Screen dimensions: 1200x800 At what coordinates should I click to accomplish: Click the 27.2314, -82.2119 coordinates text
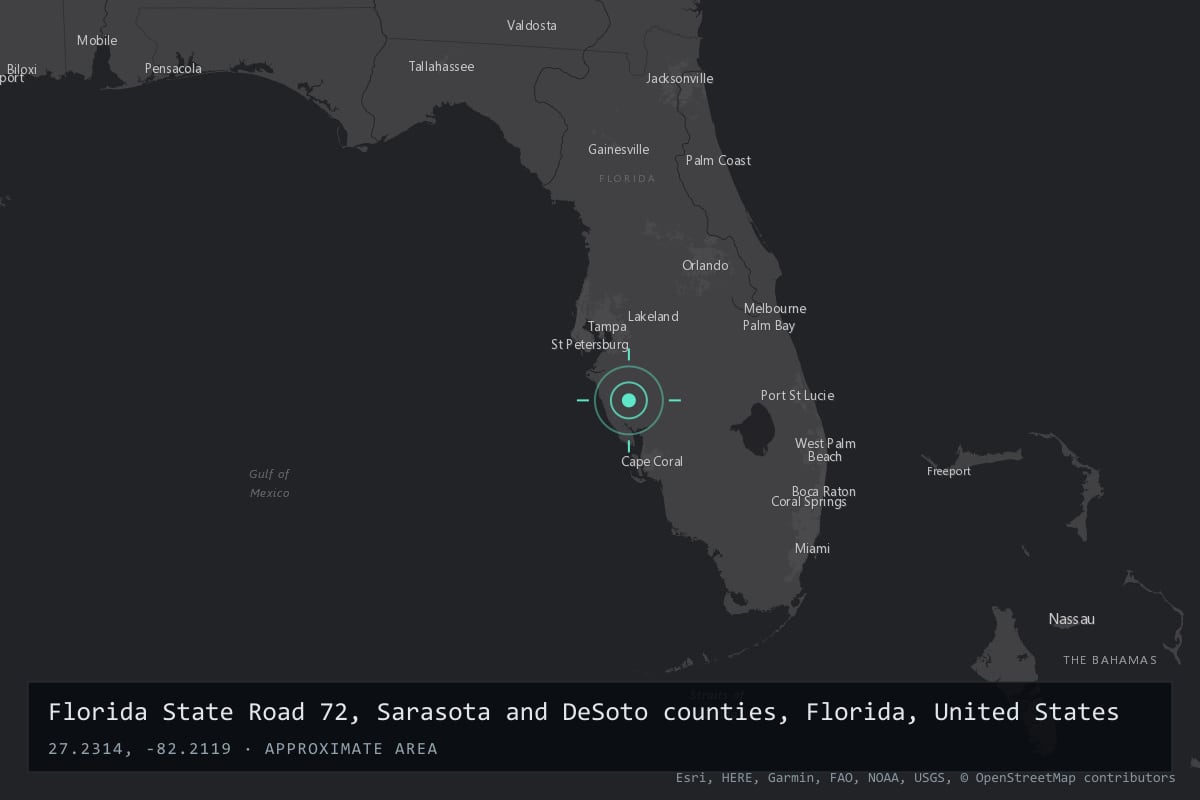tap(139, 748)
